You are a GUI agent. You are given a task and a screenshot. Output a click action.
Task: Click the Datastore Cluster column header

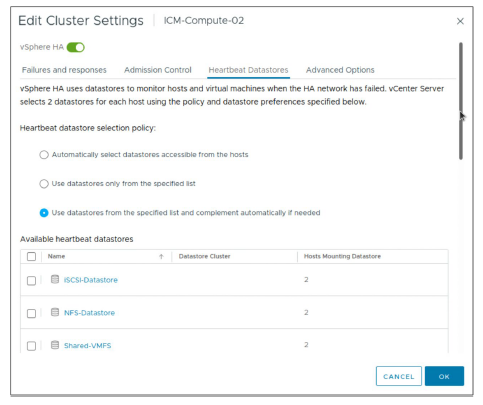(204, 256)
